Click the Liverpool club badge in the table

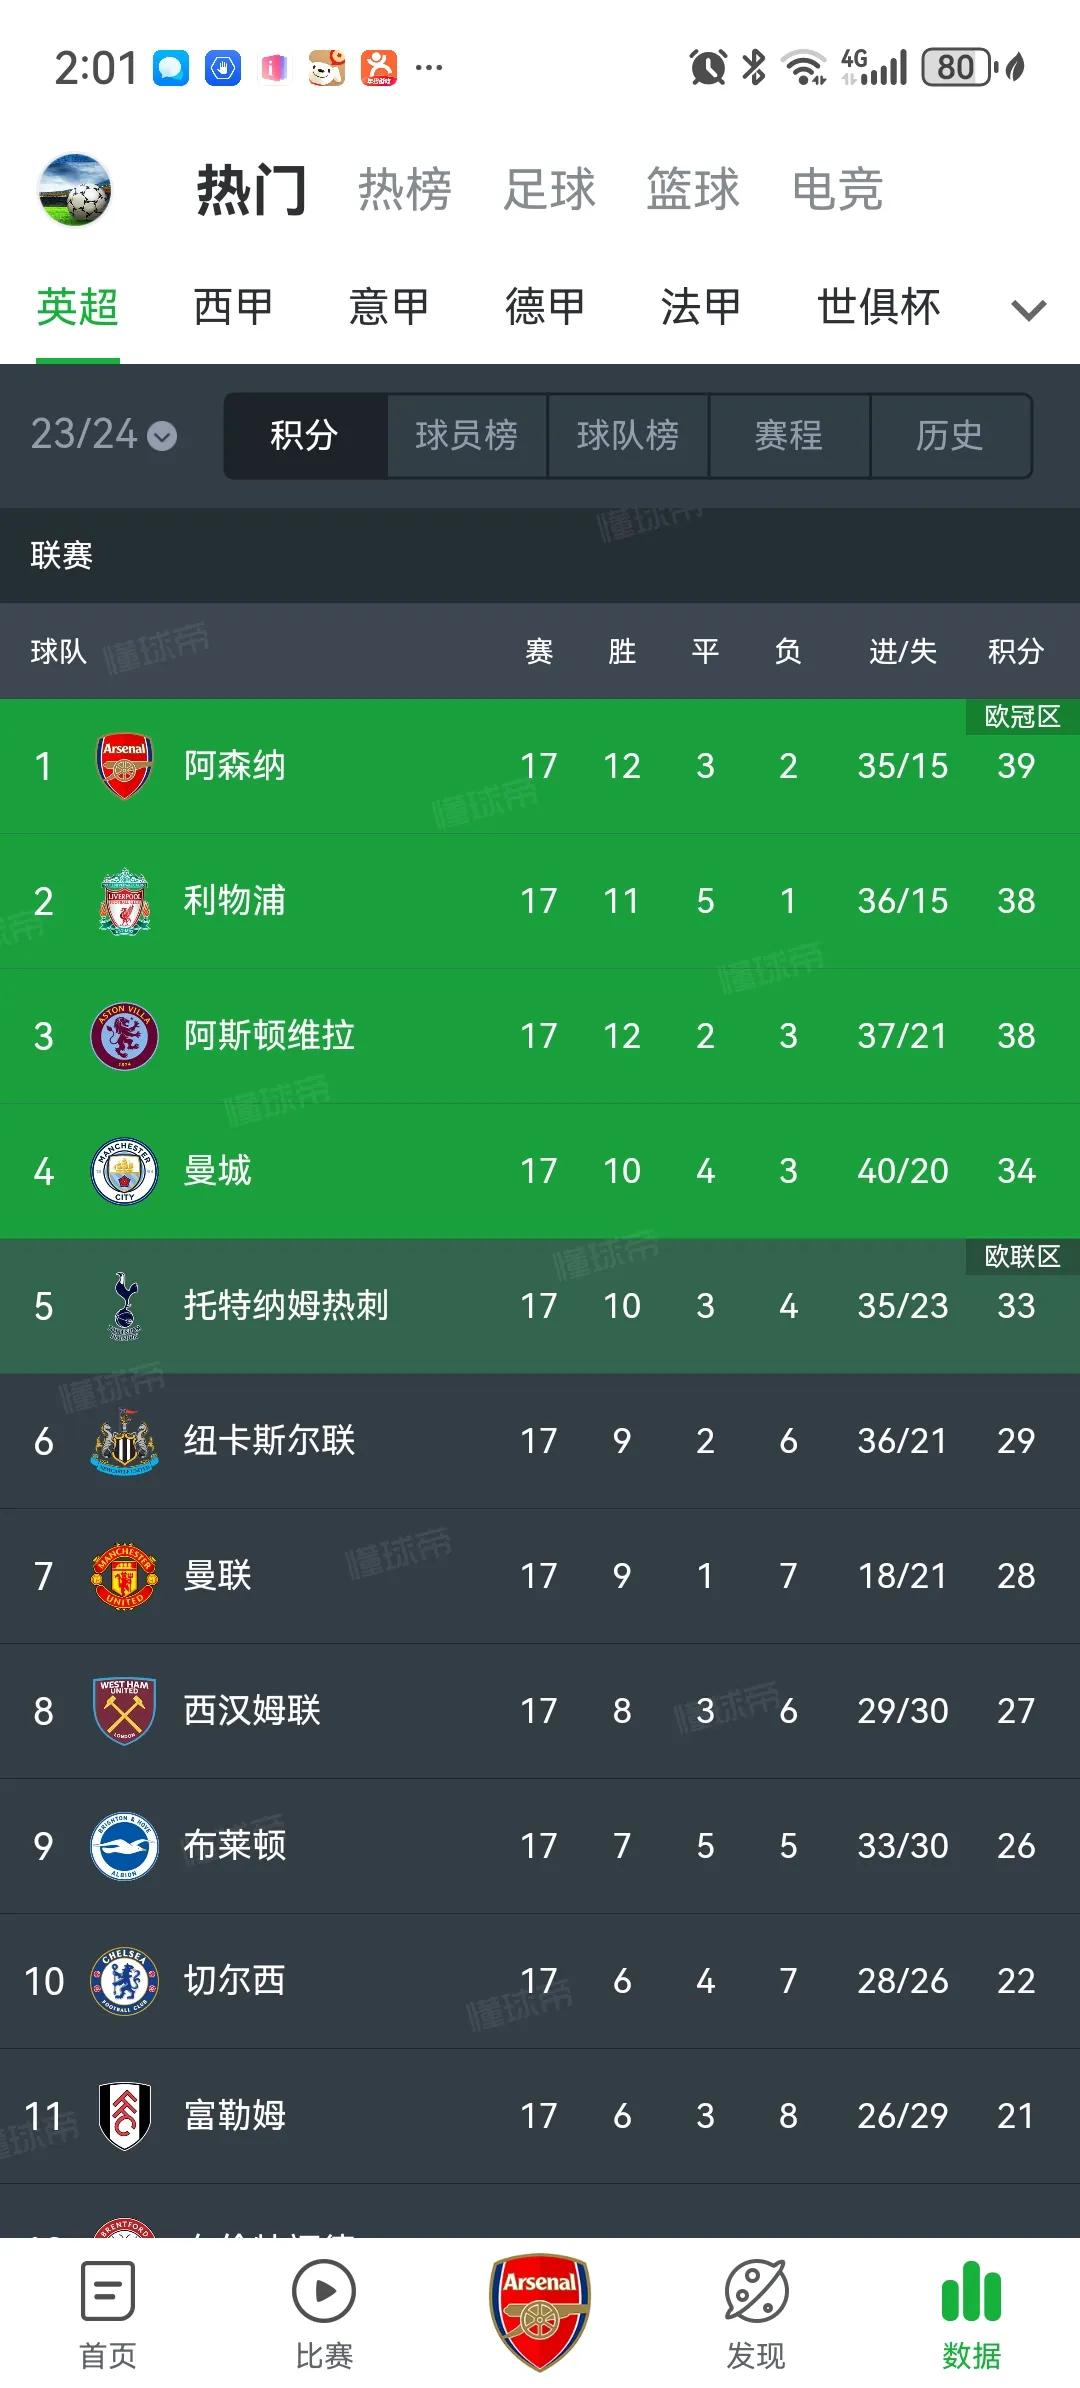click(124, 901)
